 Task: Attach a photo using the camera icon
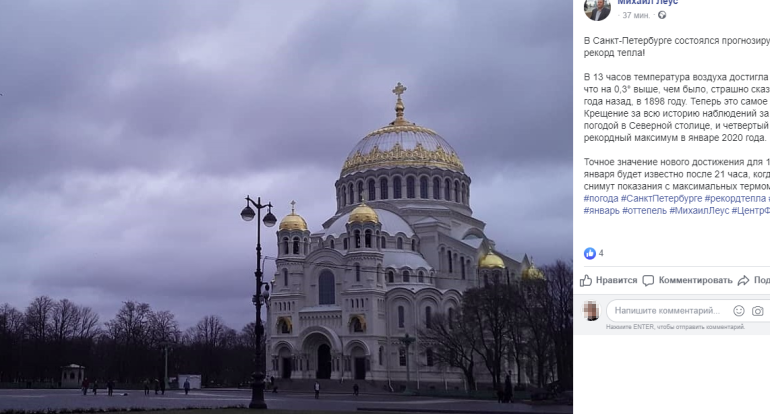758,311
